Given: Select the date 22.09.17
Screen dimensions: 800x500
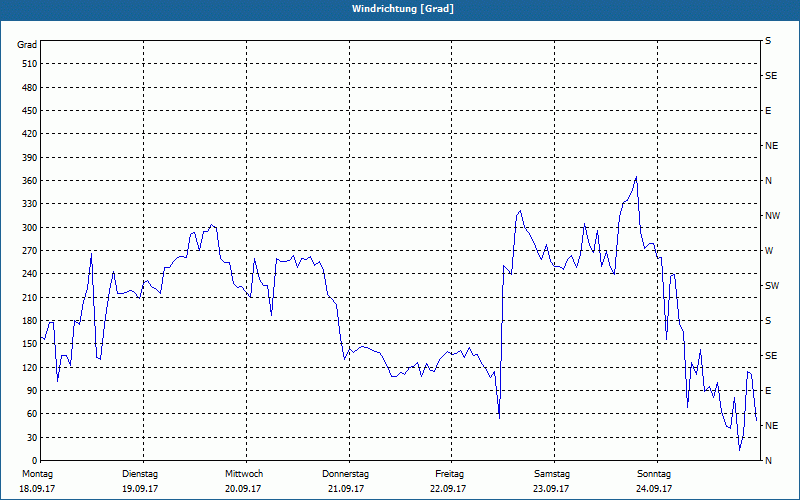Looking at the screenshot, I should pos(448,489).
